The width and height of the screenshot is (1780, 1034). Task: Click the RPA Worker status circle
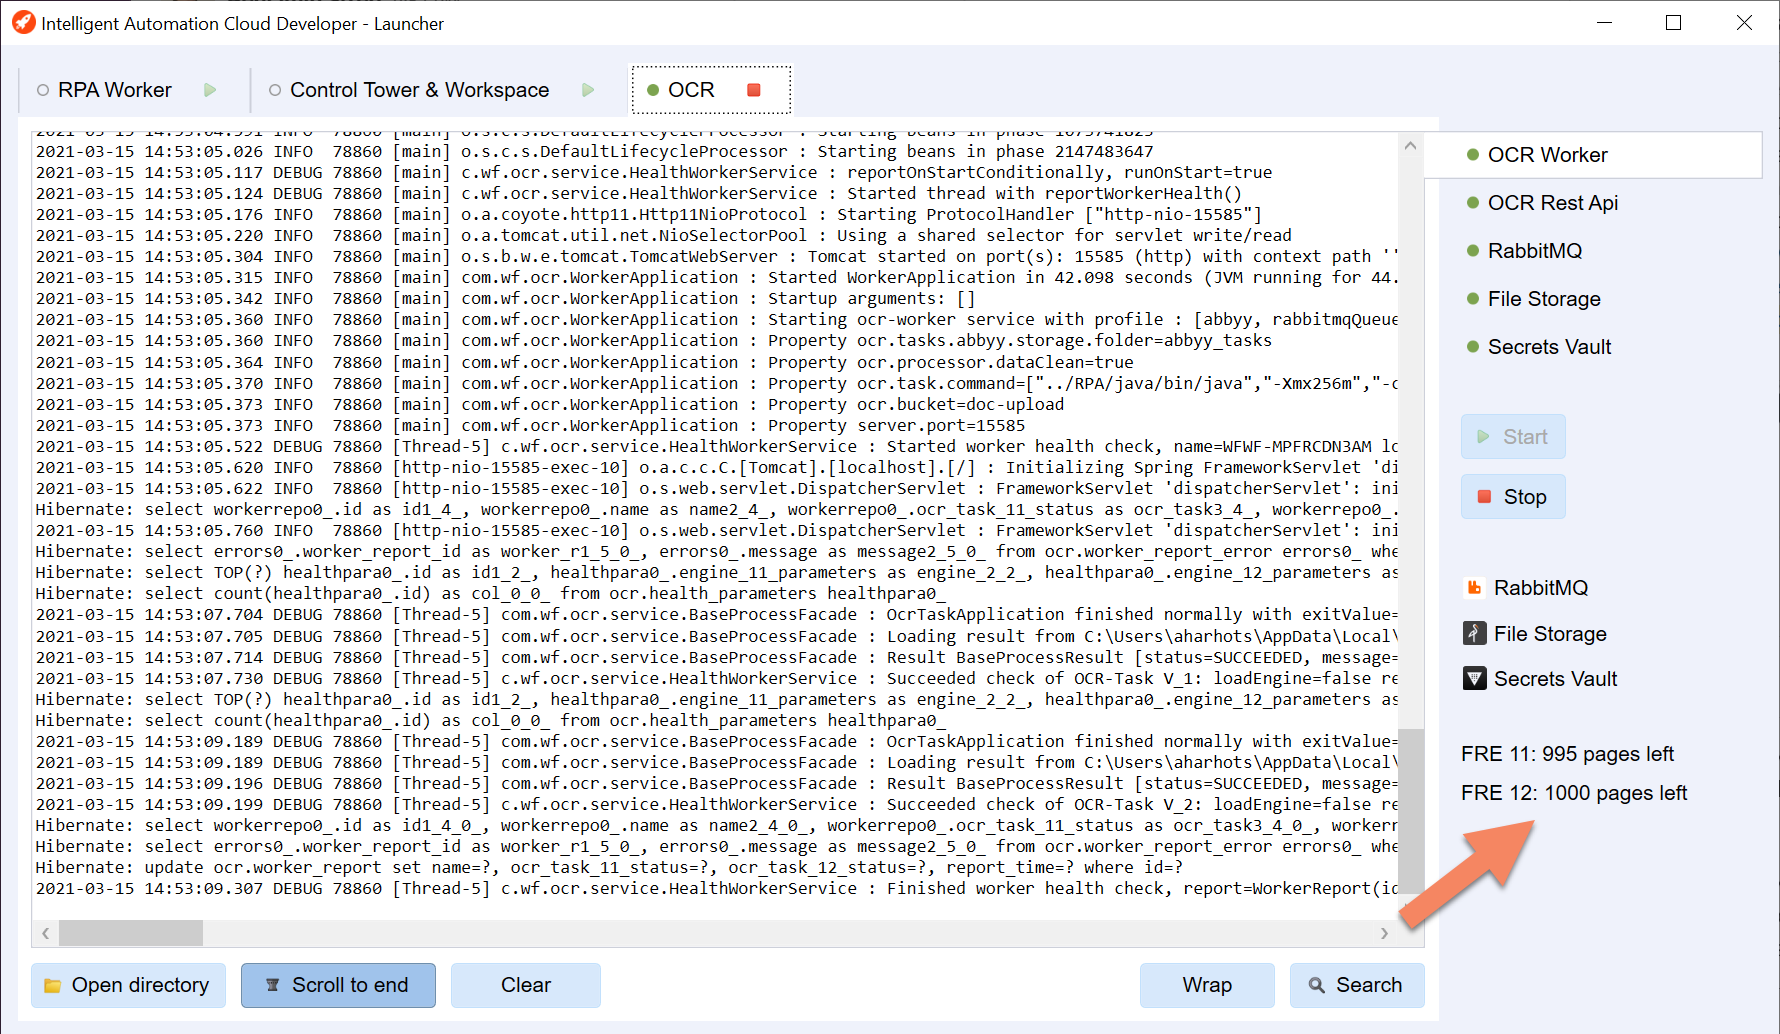(x=43, y=90)
